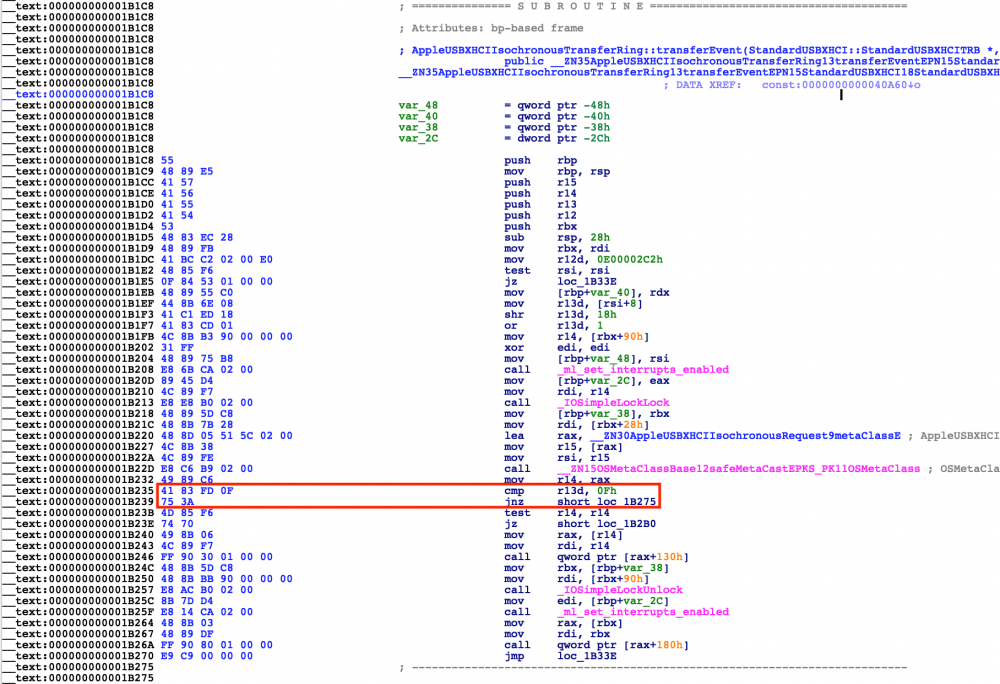
Task: Click 'mov r14, [rbx+90h]' at address 1B1FB
Action: 577,337
